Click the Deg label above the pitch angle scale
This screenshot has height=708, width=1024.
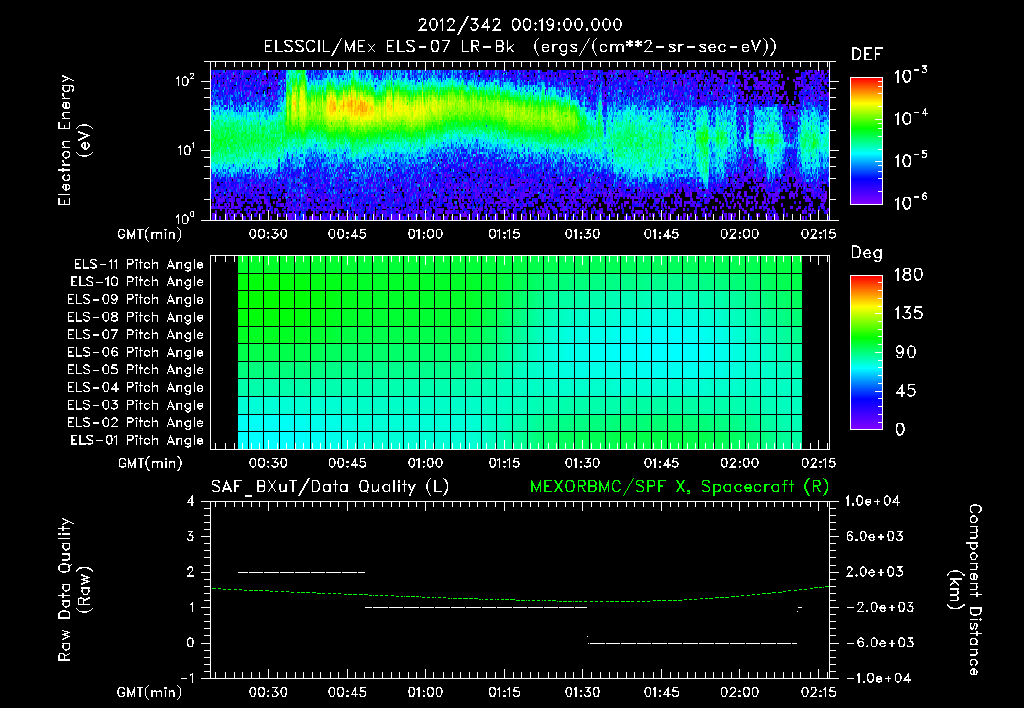[867, 253]
